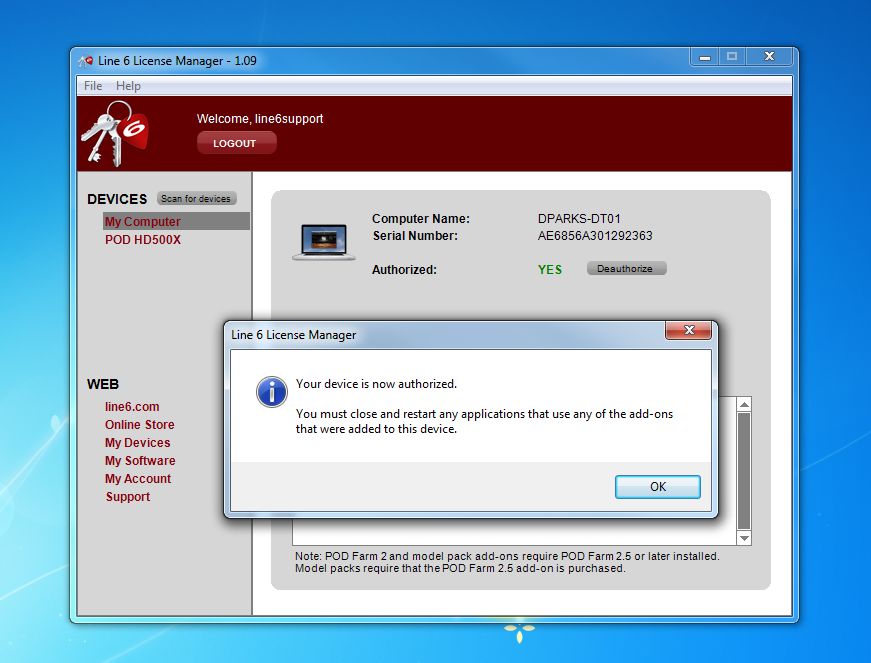The width and height of the screenshot is (871, 663).
Task: Select POD HD500X device
Action: tap(143, 240)
